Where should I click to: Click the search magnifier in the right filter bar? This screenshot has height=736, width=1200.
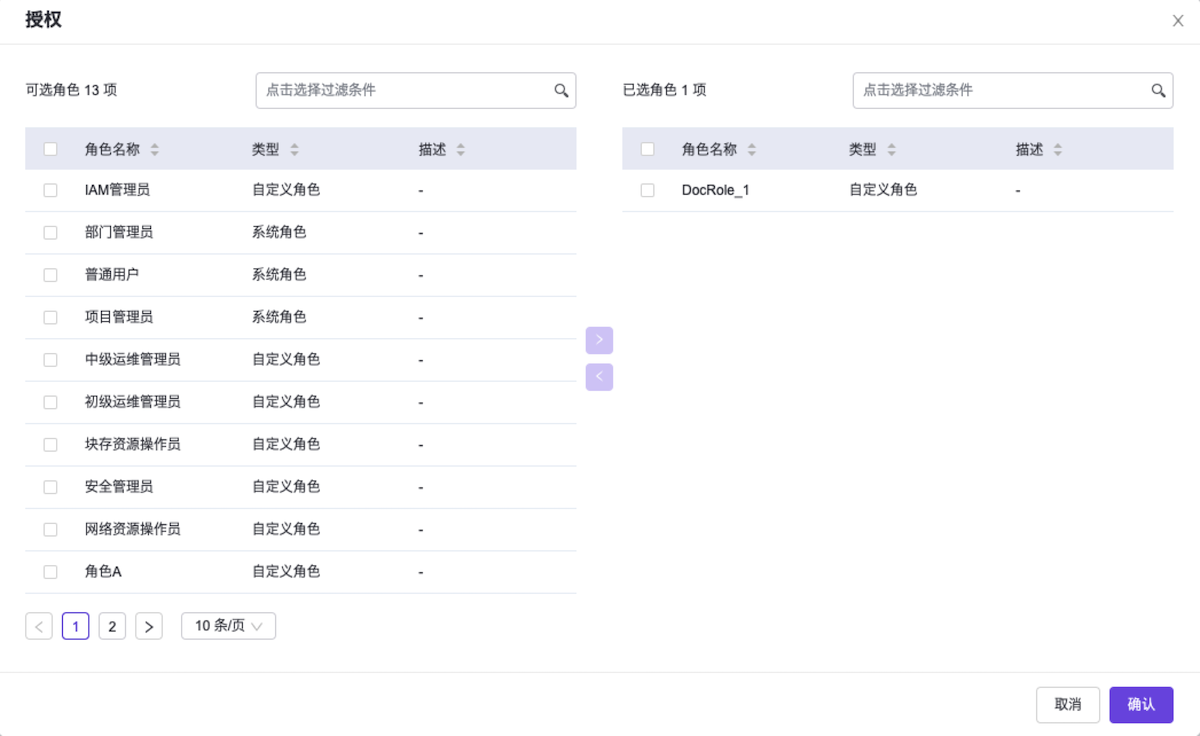click(1159, 90)
